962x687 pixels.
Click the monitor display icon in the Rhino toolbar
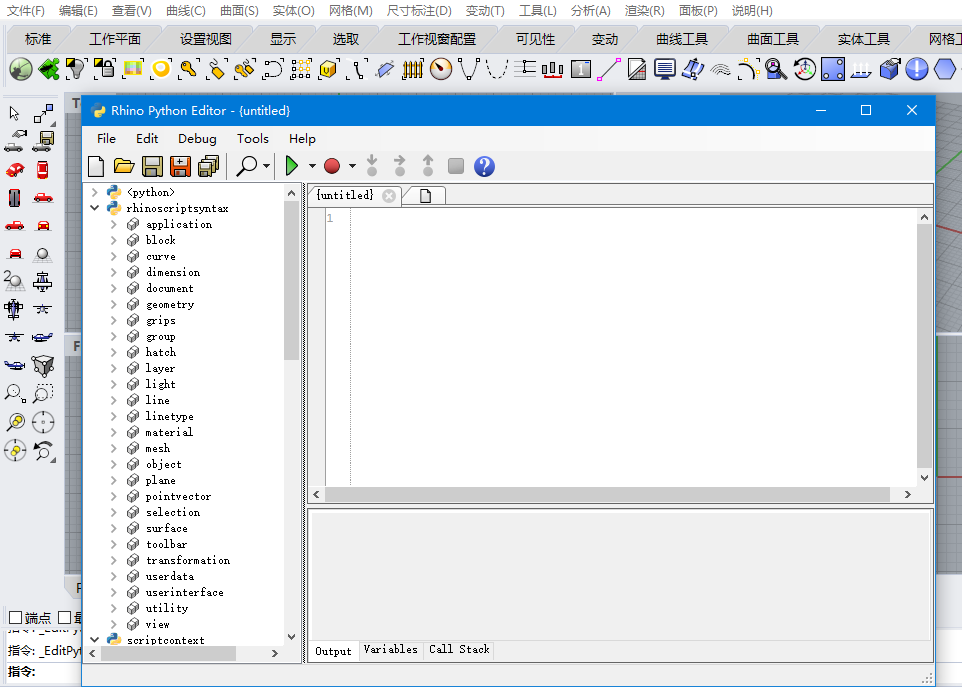coord(665,69)
